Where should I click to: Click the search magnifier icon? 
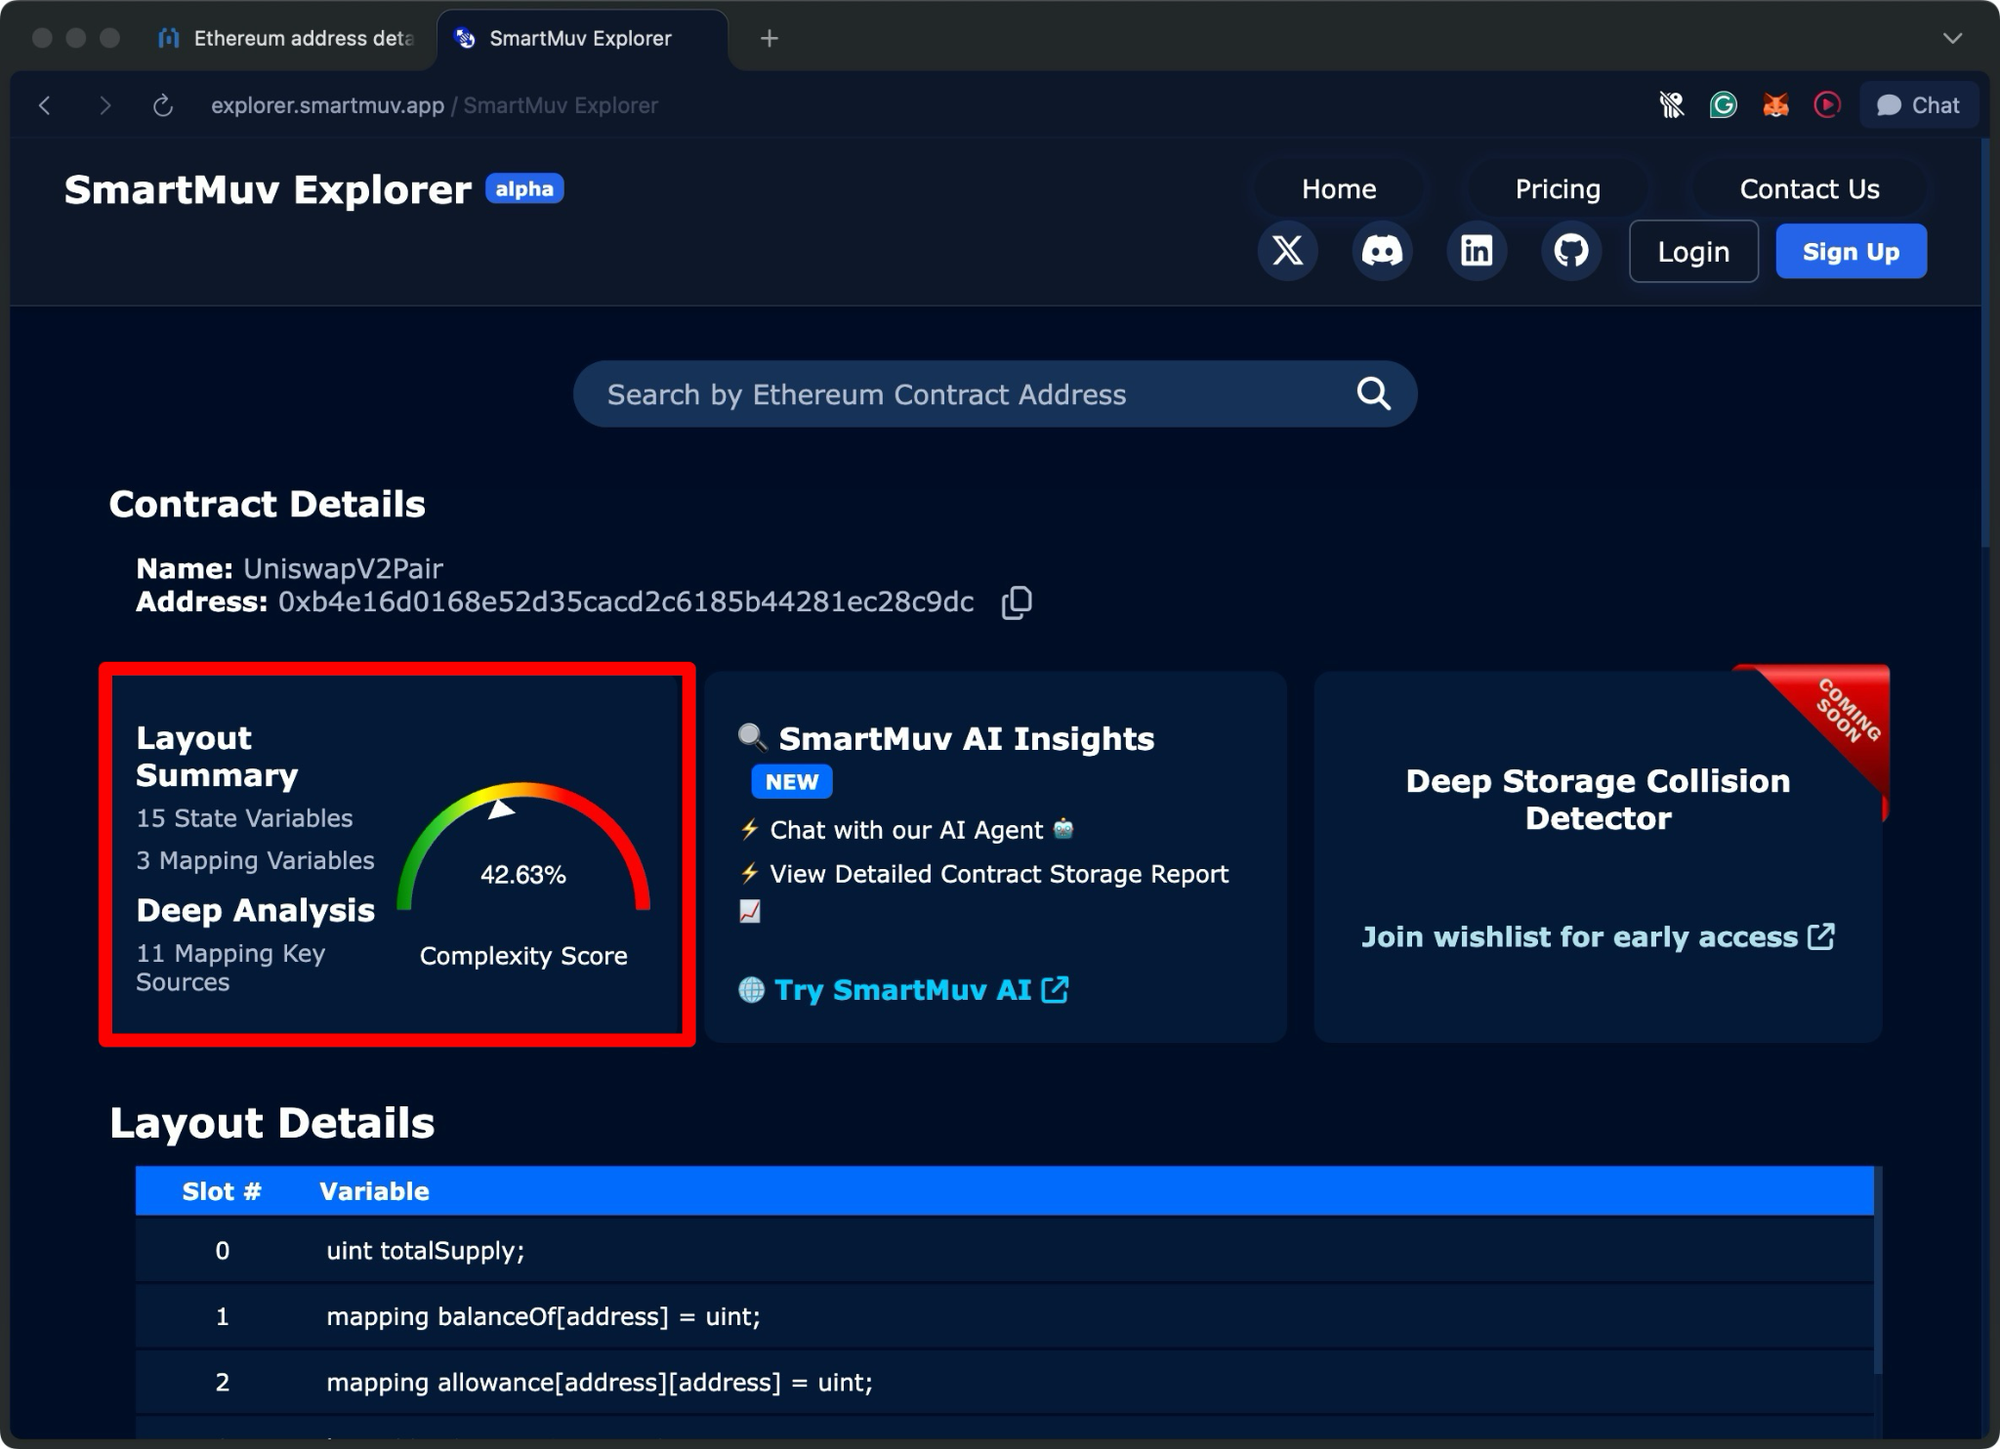[x=1374, y=393]
